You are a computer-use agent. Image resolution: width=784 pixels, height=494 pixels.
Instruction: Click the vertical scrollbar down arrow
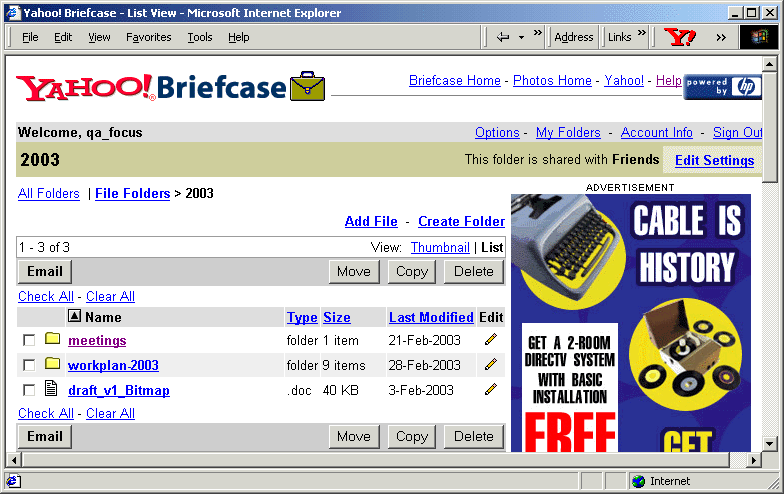[770, 443]
